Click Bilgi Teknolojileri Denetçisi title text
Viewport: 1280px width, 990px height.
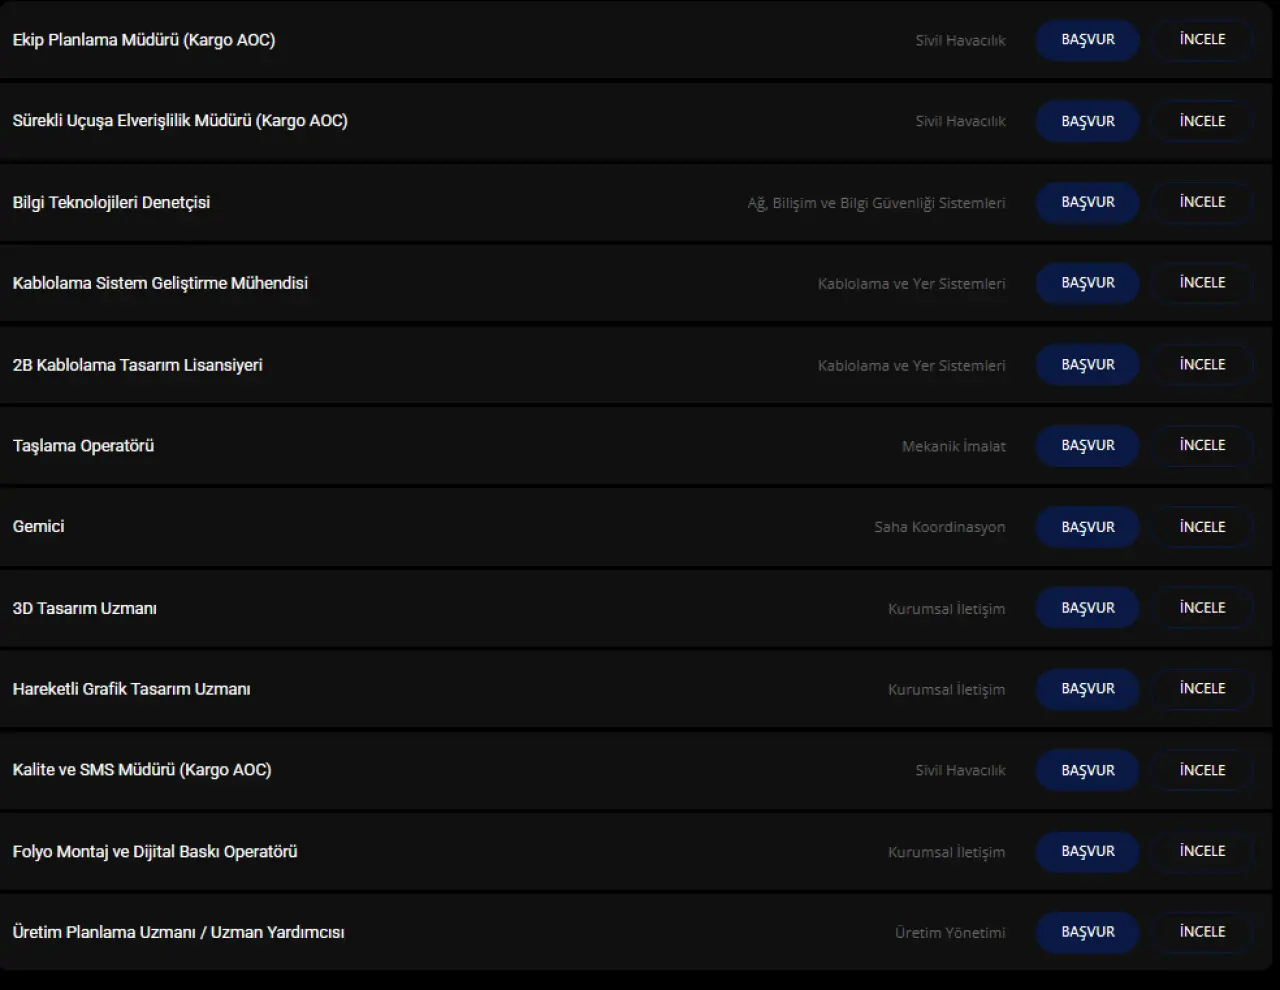pyautogui.click(x=111, y=202)
